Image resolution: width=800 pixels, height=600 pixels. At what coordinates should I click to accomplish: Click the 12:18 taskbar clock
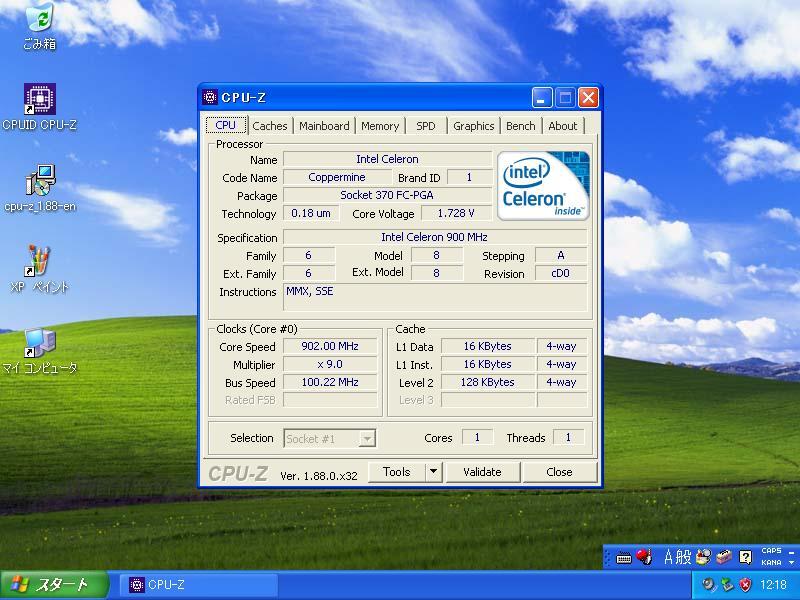click(773, 585)
